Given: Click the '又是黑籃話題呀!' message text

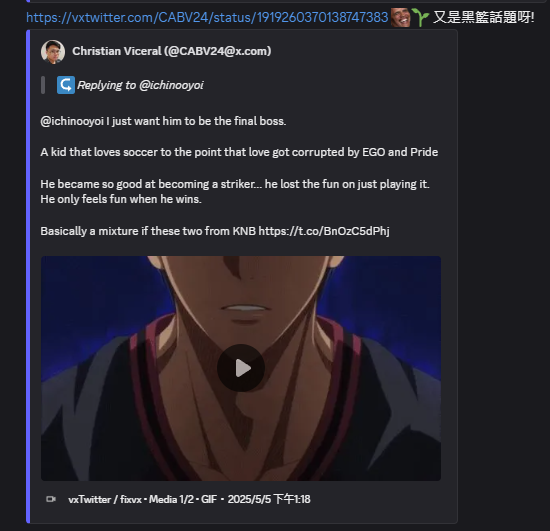Looking at the screenshot, I should click(x=483, y=17).
